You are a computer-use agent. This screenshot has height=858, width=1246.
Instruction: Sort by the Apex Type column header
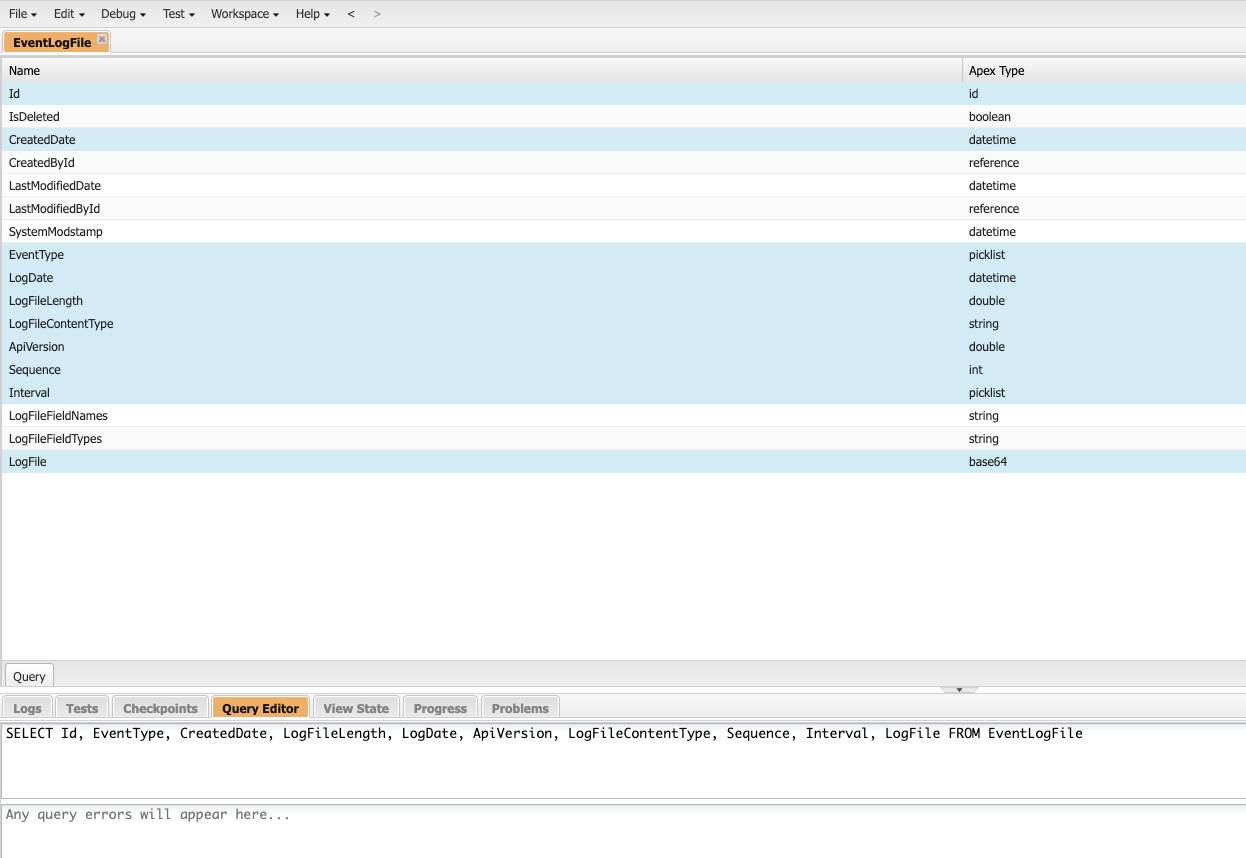tap(1104, 71)
